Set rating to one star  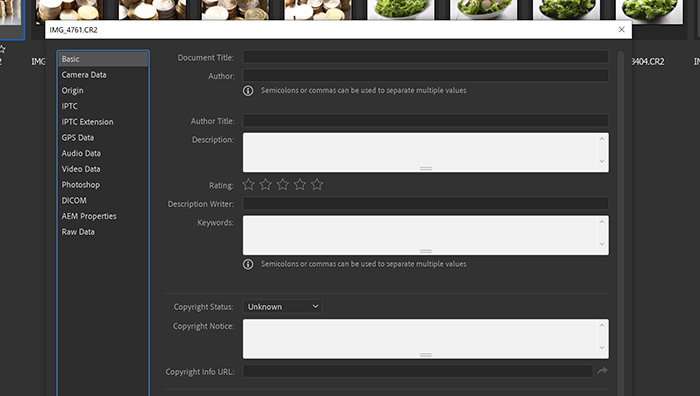click(248, 184)
